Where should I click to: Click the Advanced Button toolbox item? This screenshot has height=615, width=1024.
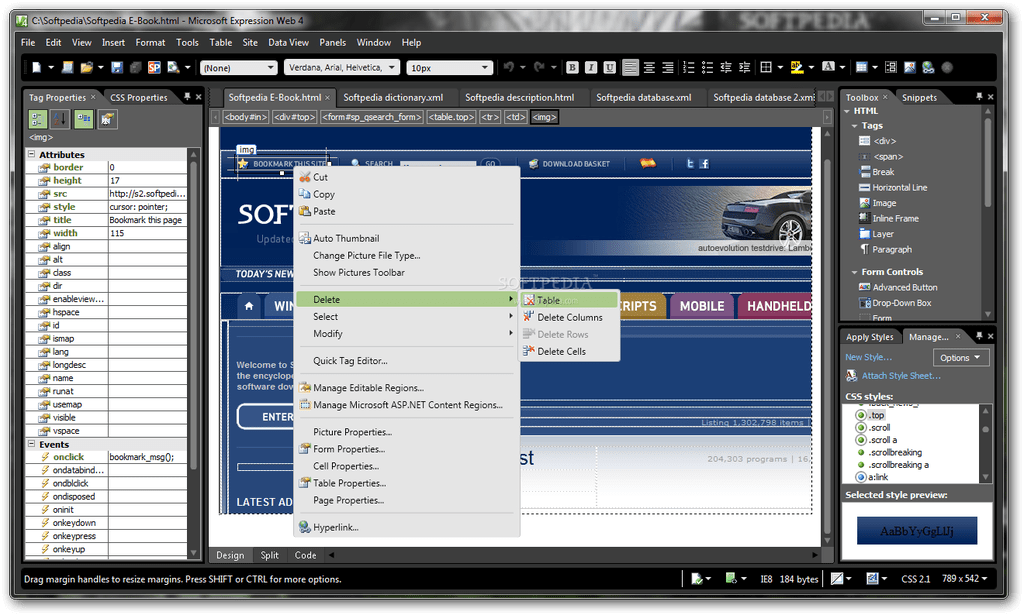904,287
